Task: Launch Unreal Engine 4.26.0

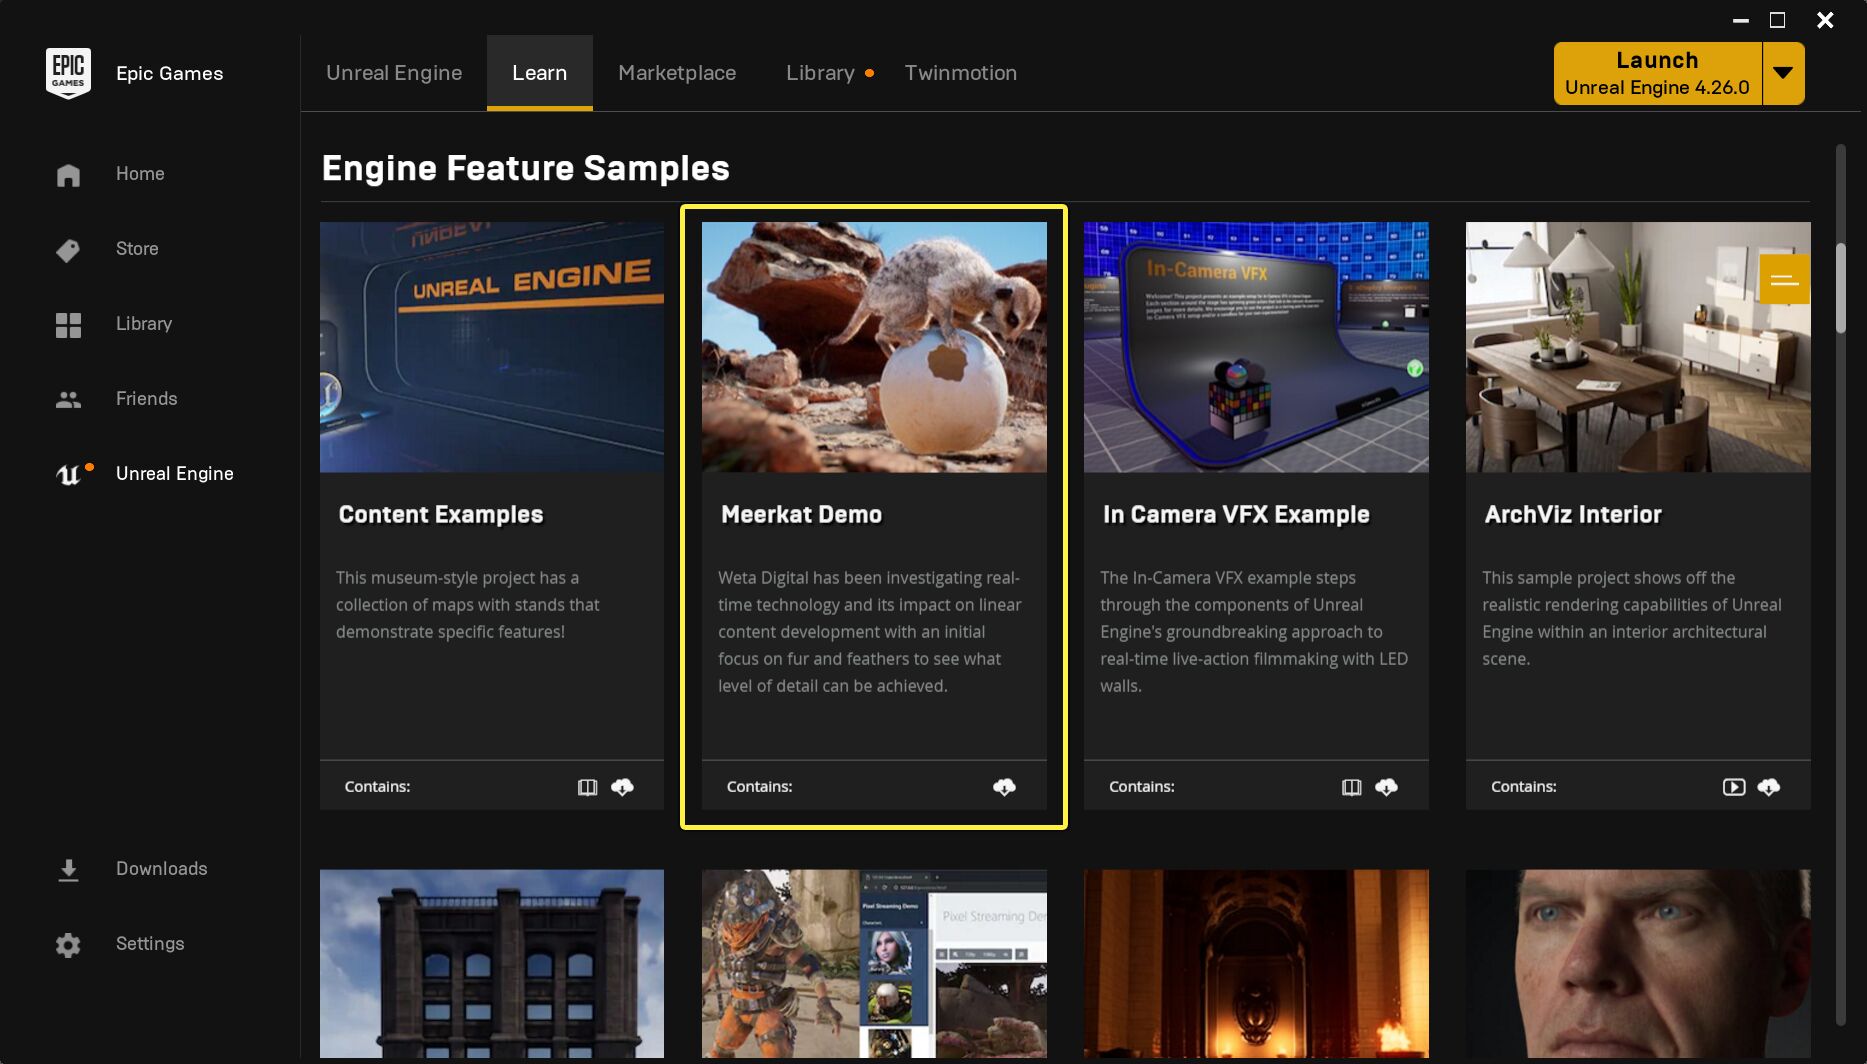Action: (1657, 72)
